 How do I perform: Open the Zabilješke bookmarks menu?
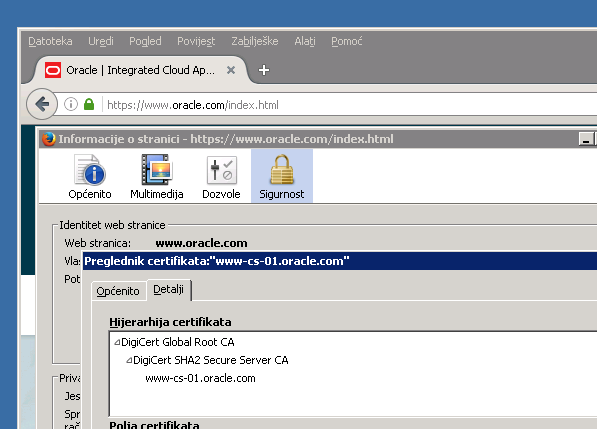click(254, 42)
